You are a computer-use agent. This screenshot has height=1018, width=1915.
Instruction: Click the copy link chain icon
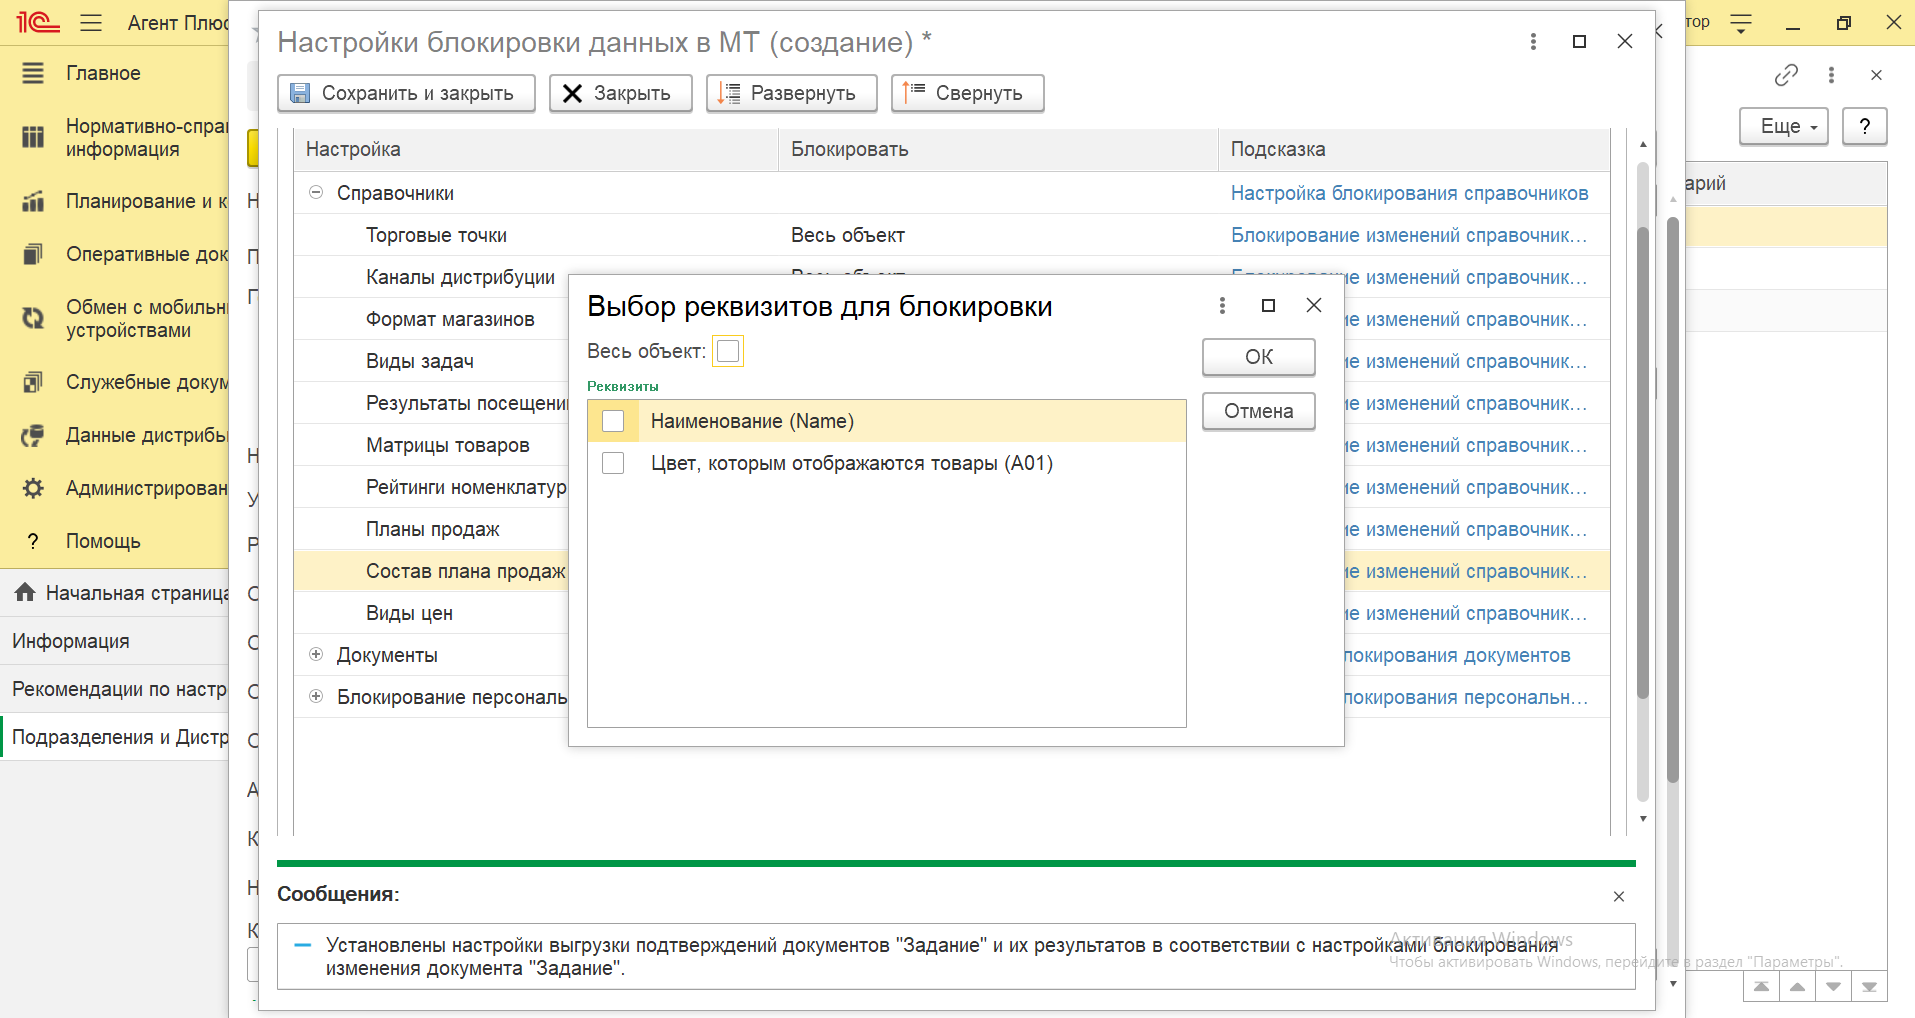tap(1786, 75)
